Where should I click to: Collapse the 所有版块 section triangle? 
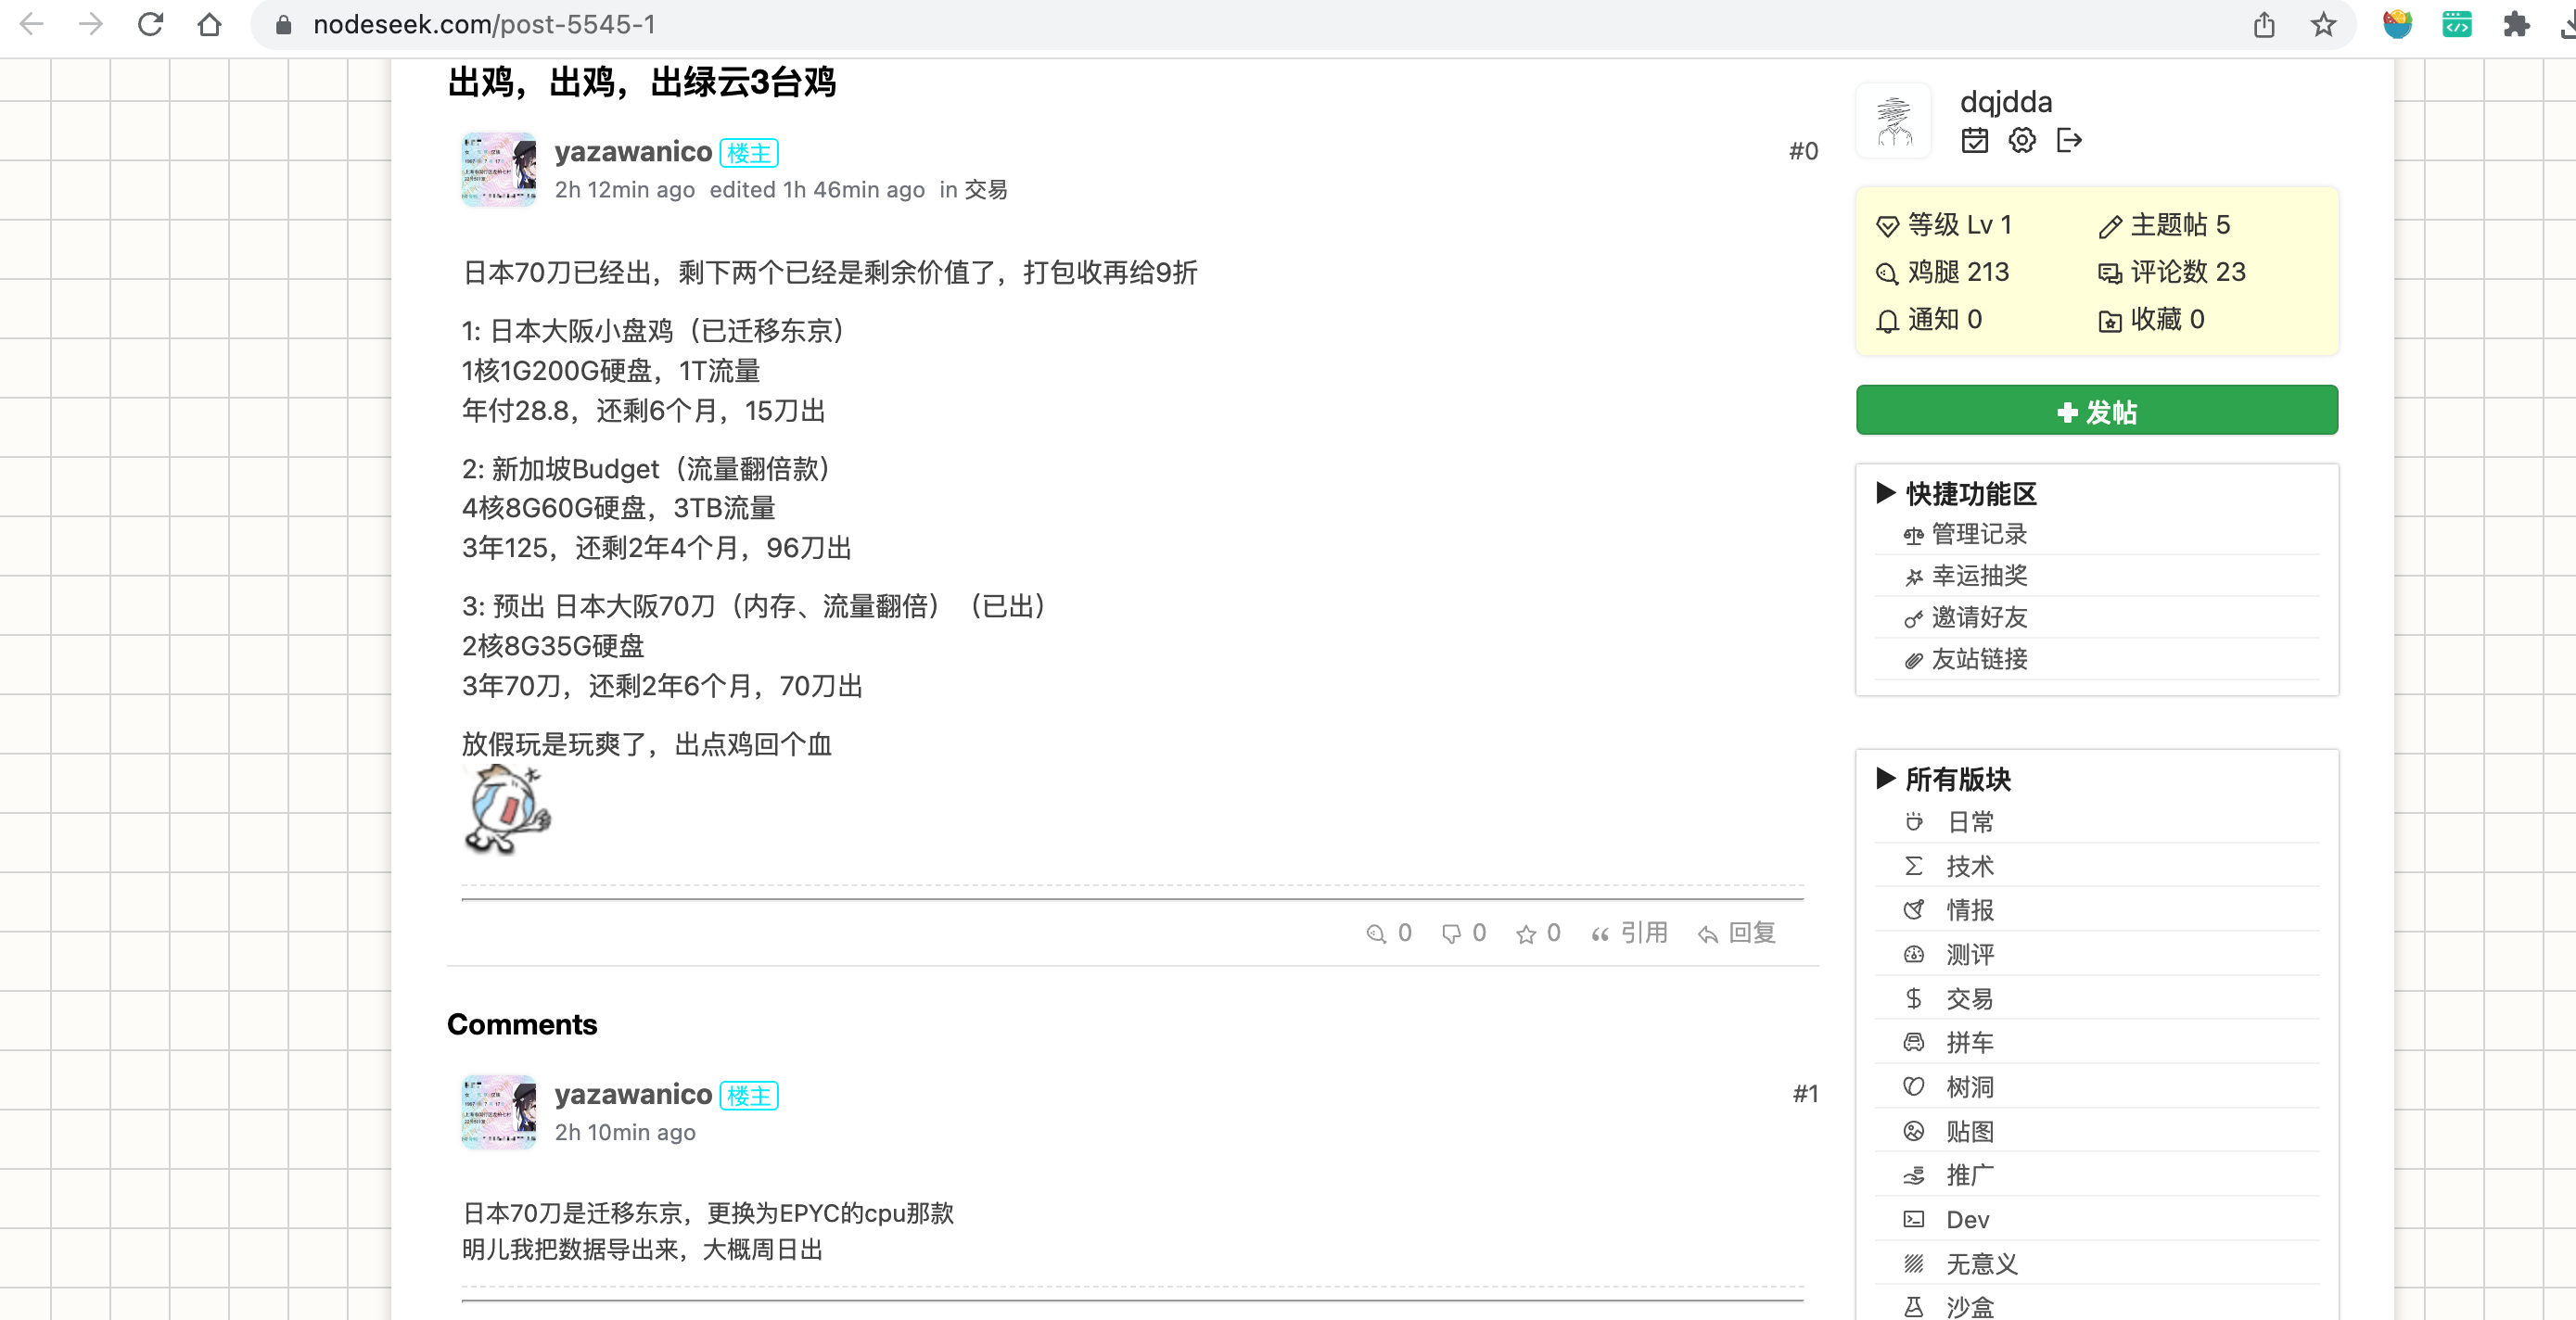pyautogui.click(x=1885, y=778)
